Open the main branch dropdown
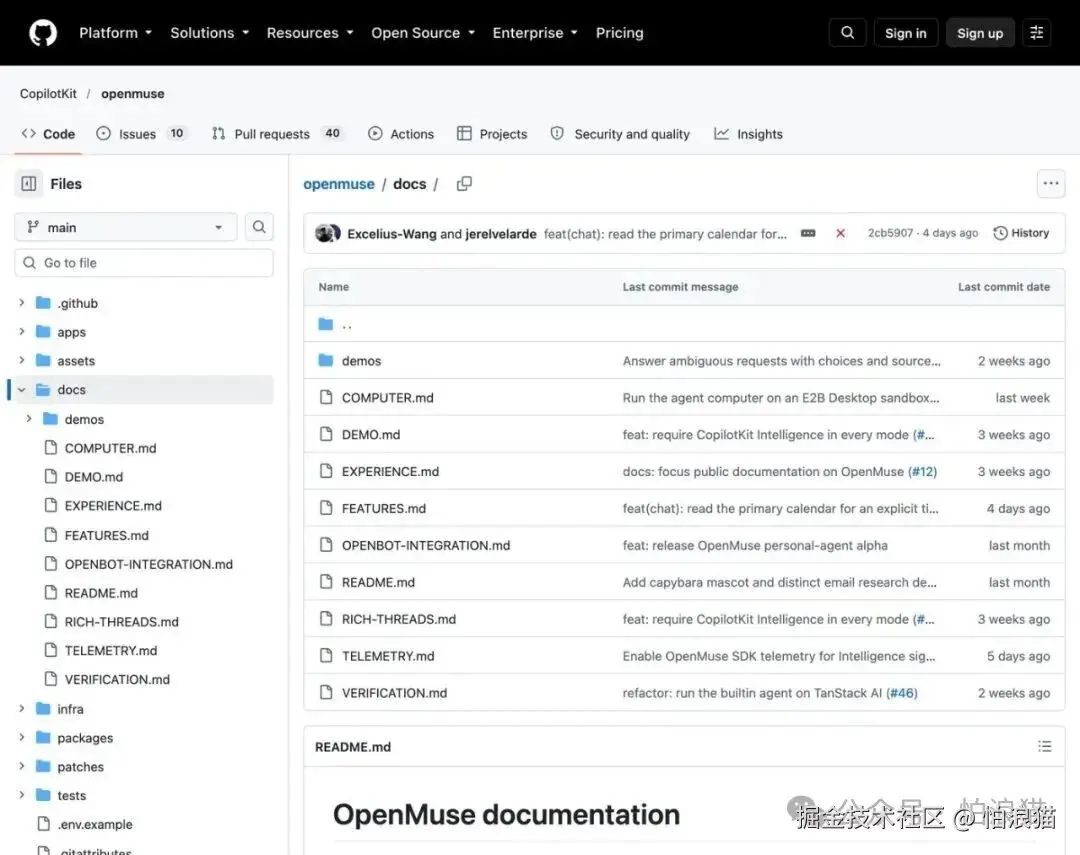The image size is (1080, 855). click(x=126, y=227)
